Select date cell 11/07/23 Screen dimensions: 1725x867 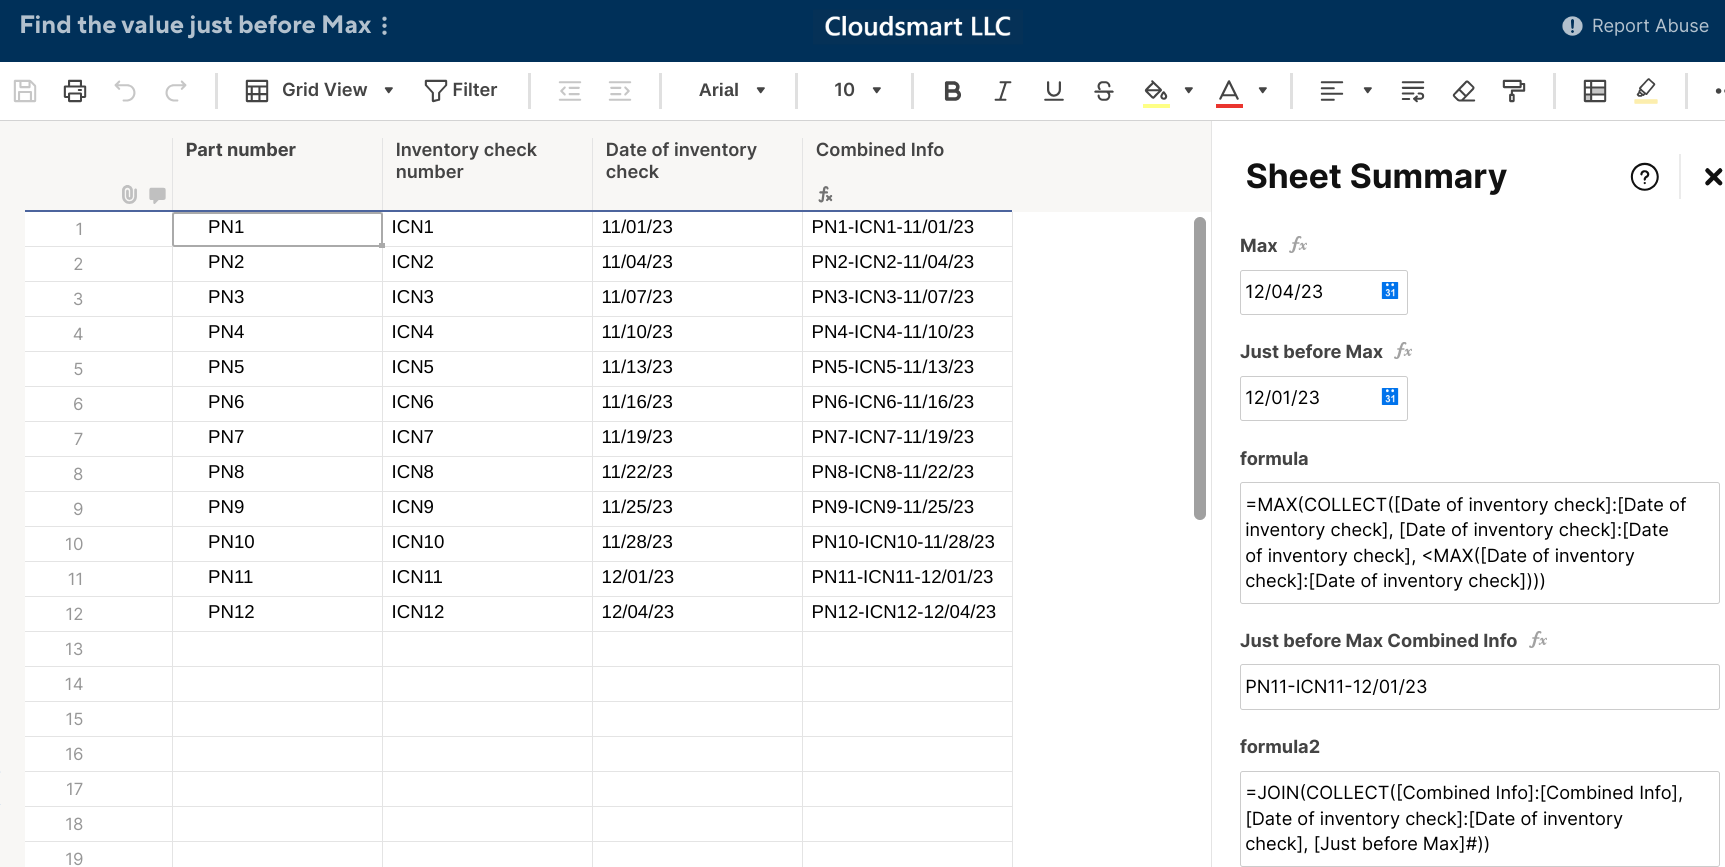pos(697,298)
